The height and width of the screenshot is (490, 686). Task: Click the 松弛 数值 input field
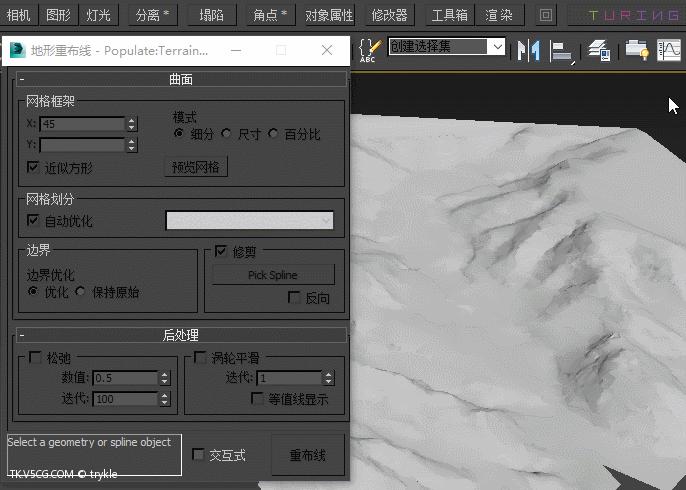point(125,378)
